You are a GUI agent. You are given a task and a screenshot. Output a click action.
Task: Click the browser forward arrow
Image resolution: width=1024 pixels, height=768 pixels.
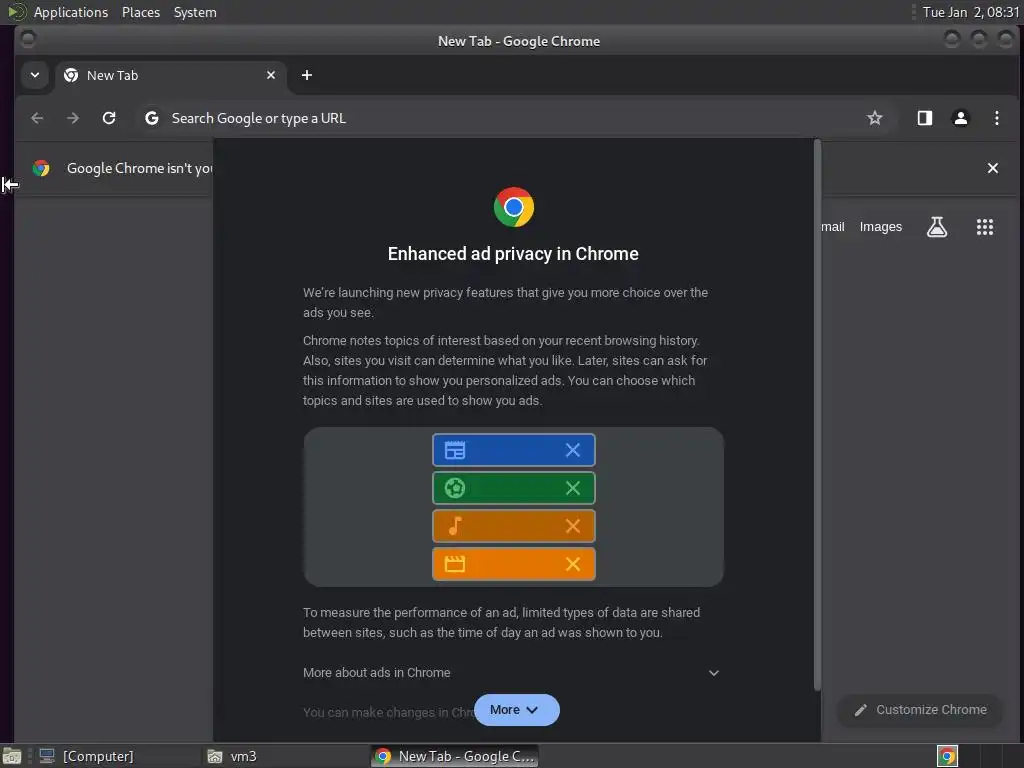(73, 118)
